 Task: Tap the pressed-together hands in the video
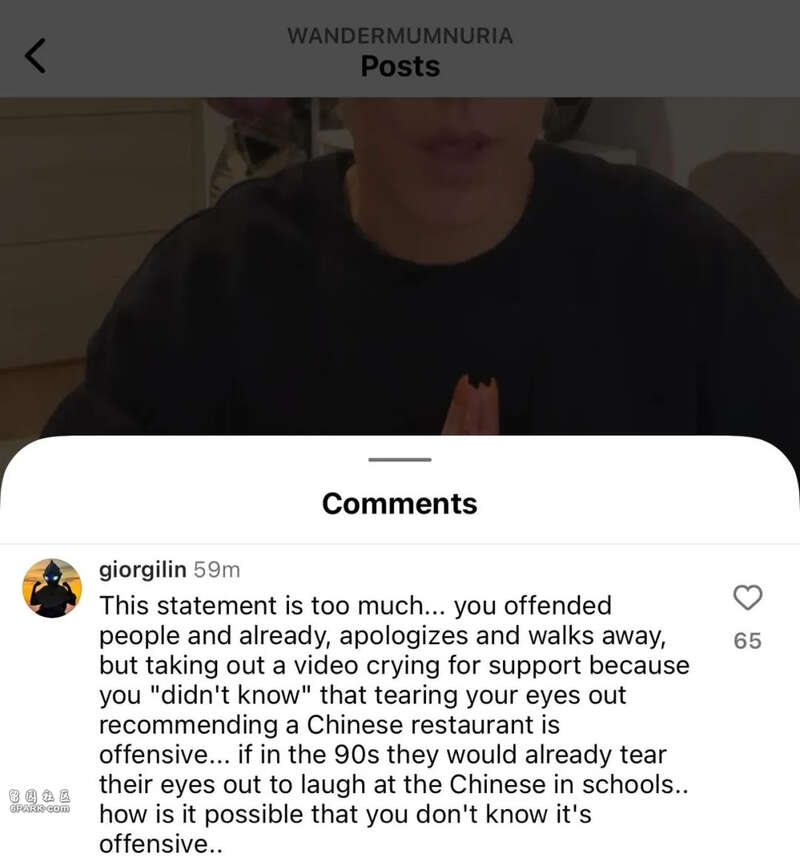(472, 405)
